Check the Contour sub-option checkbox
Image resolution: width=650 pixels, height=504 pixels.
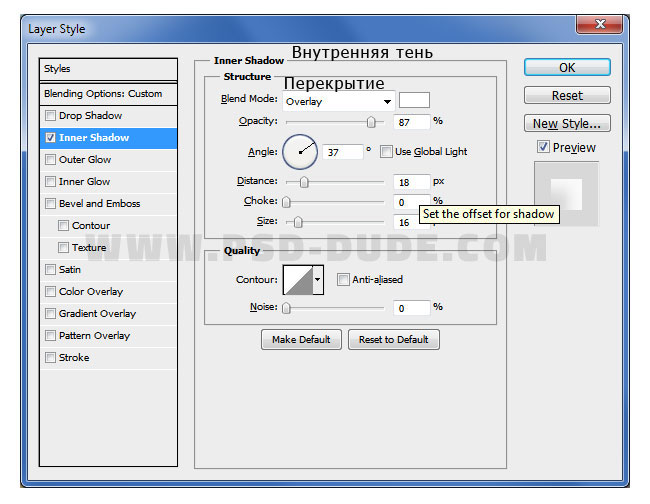pyautogui.click(x=63, y=225)
